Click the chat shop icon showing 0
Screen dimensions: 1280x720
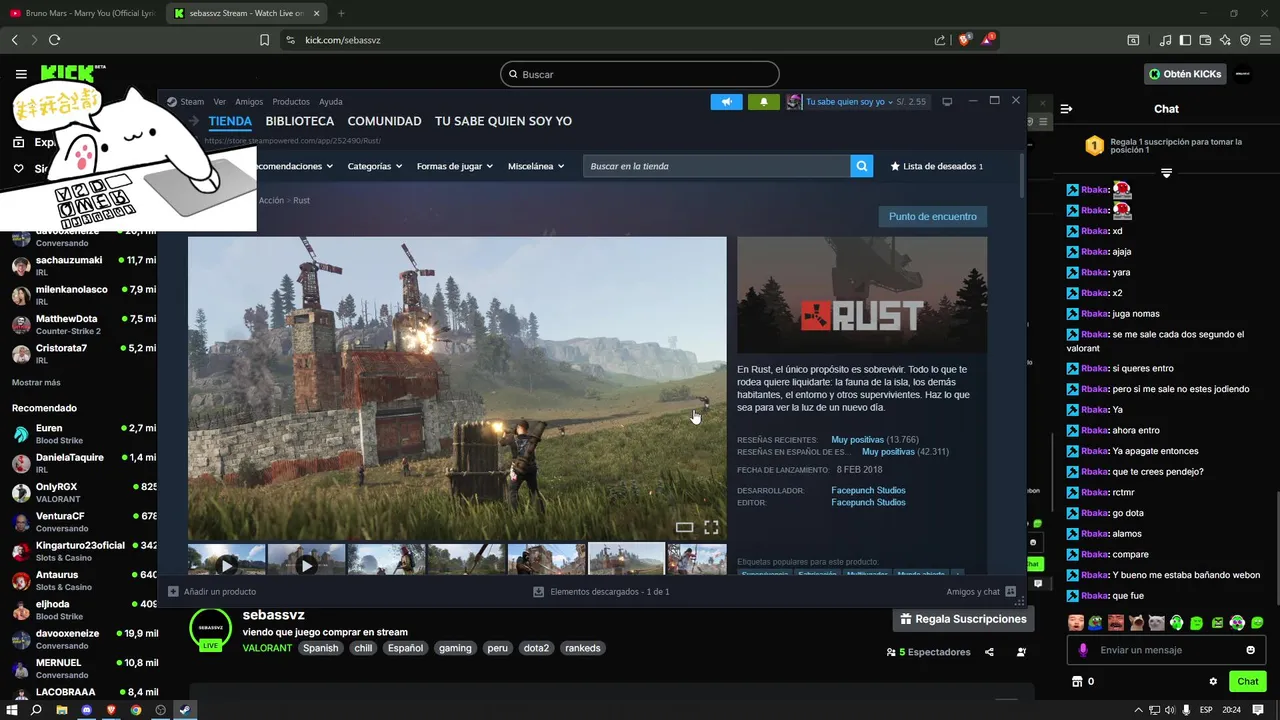1077,681
